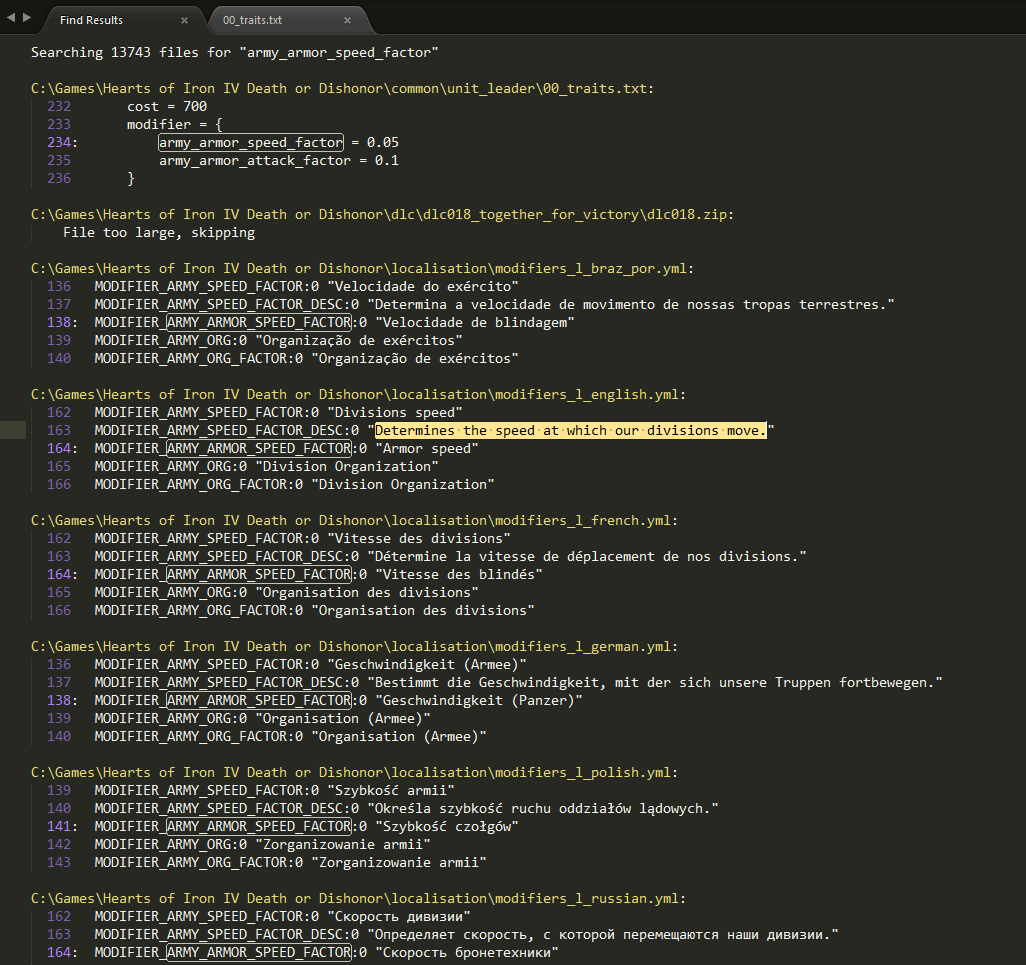Select the Find Results tab
The width and height of the screenshot is (1026, 965).
coord(92,20)
